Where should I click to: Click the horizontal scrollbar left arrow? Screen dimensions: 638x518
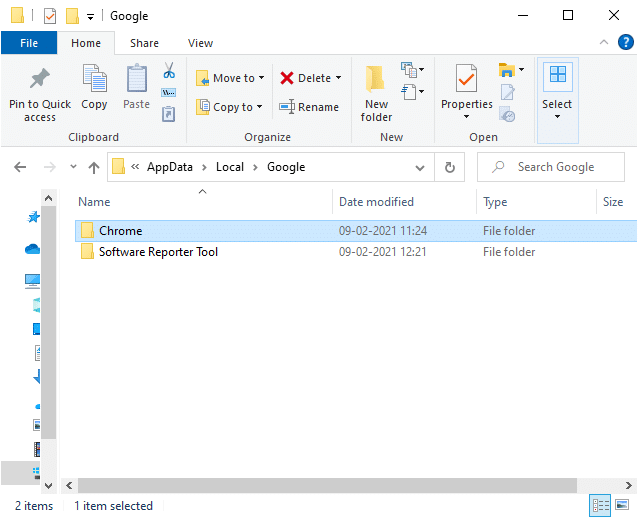(x=69, y=485)
